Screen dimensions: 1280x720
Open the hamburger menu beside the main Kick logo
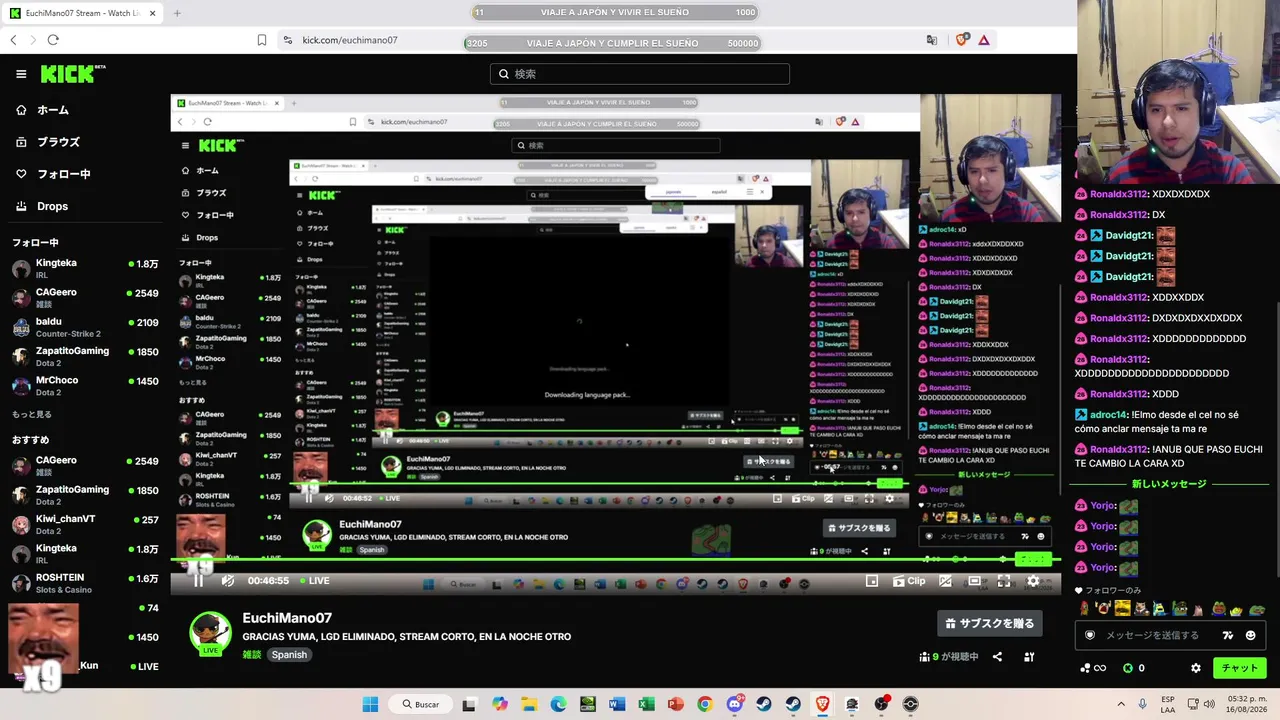21,74
